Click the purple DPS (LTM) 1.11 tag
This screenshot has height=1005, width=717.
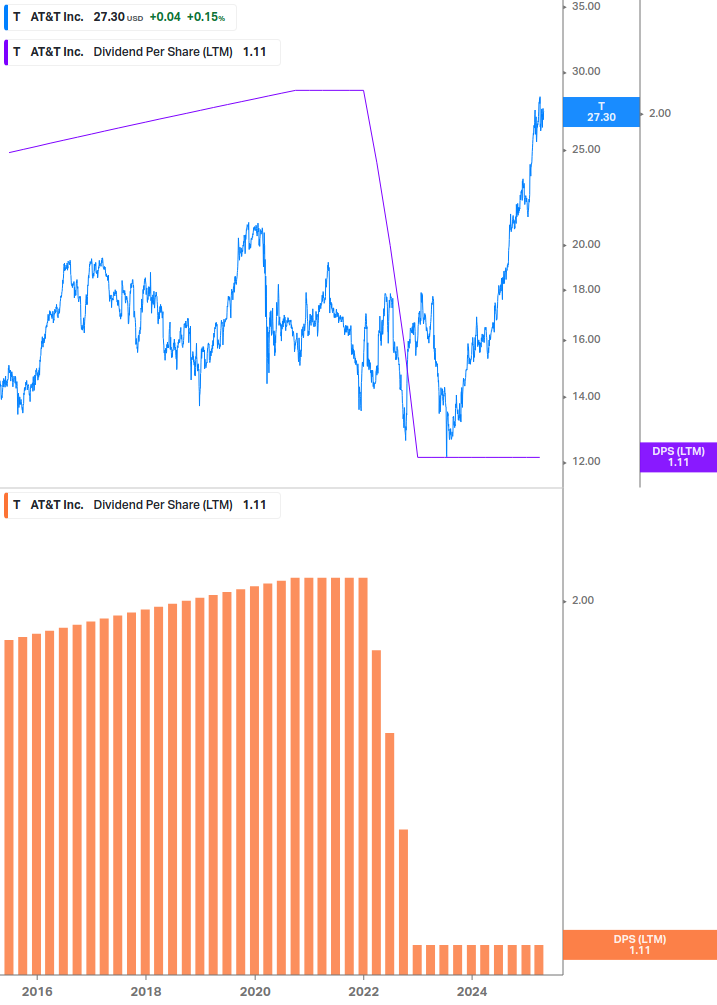[678, 457]
